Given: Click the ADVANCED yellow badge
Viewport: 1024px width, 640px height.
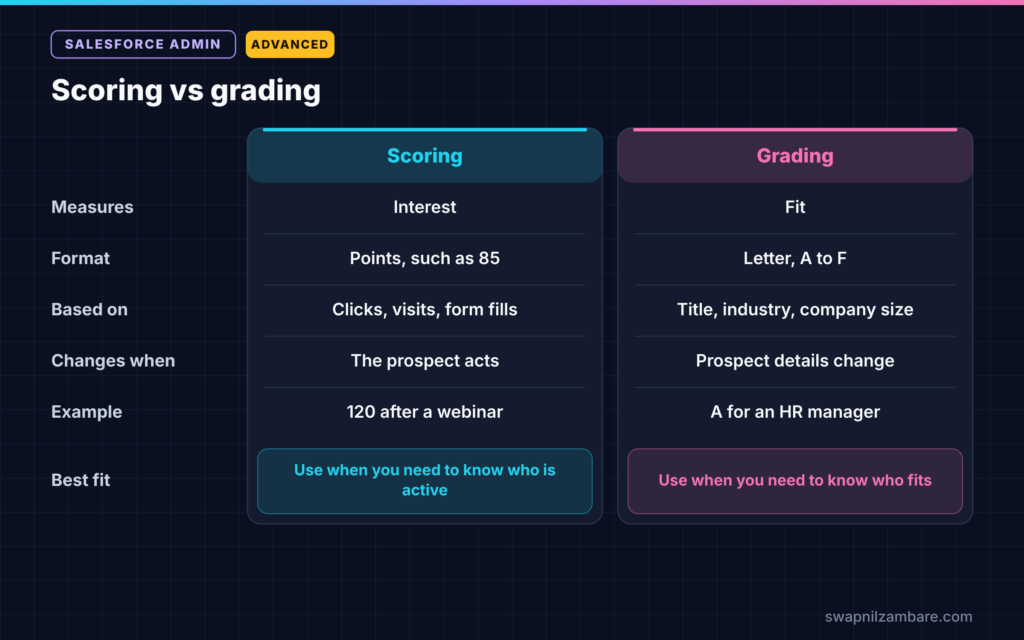Looking at the screenshot, I should click(x=290, y=44).
